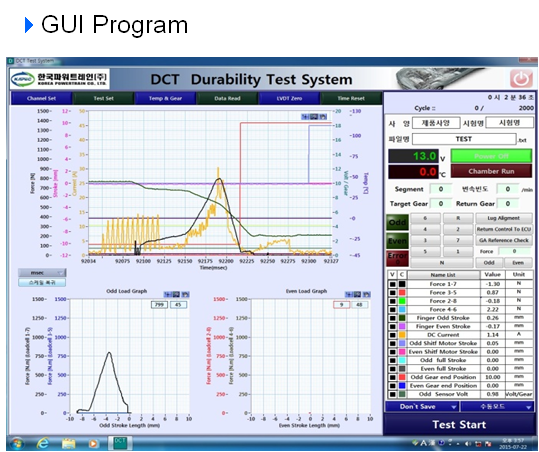Select zoom tool on Odd Load Graph

pyautogui.click(x=176, y=295)
